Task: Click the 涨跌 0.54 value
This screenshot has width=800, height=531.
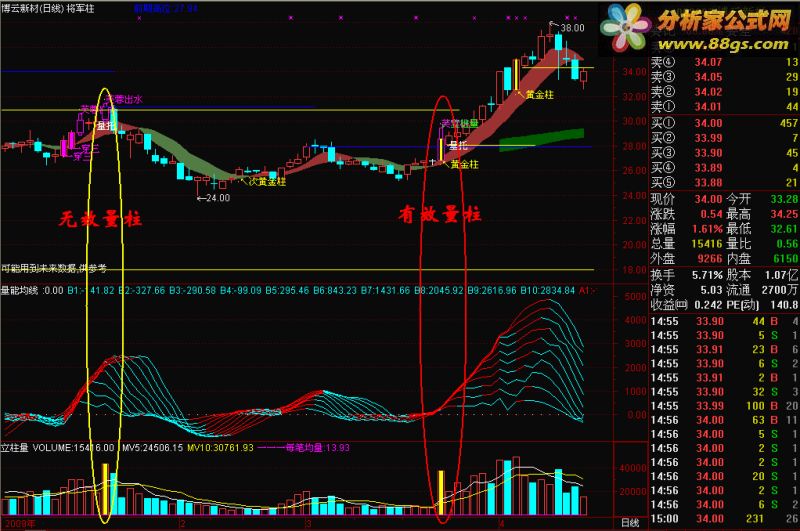Action: click(711, 214)
